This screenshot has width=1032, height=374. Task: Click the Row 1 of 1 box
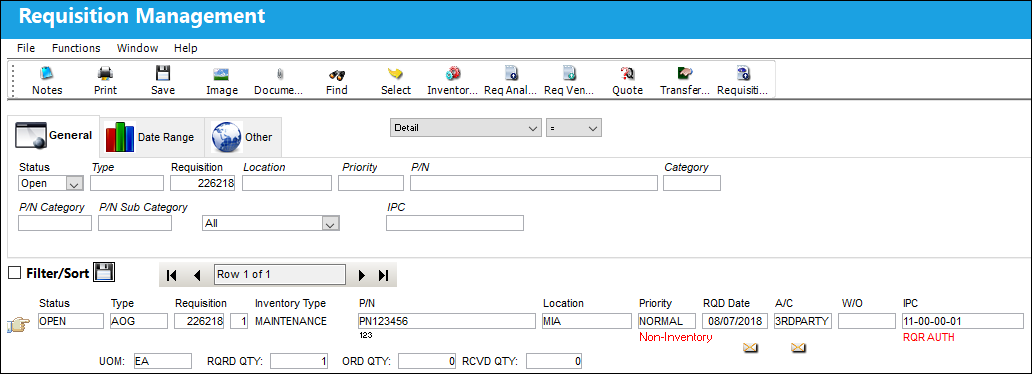click(280, 275)
